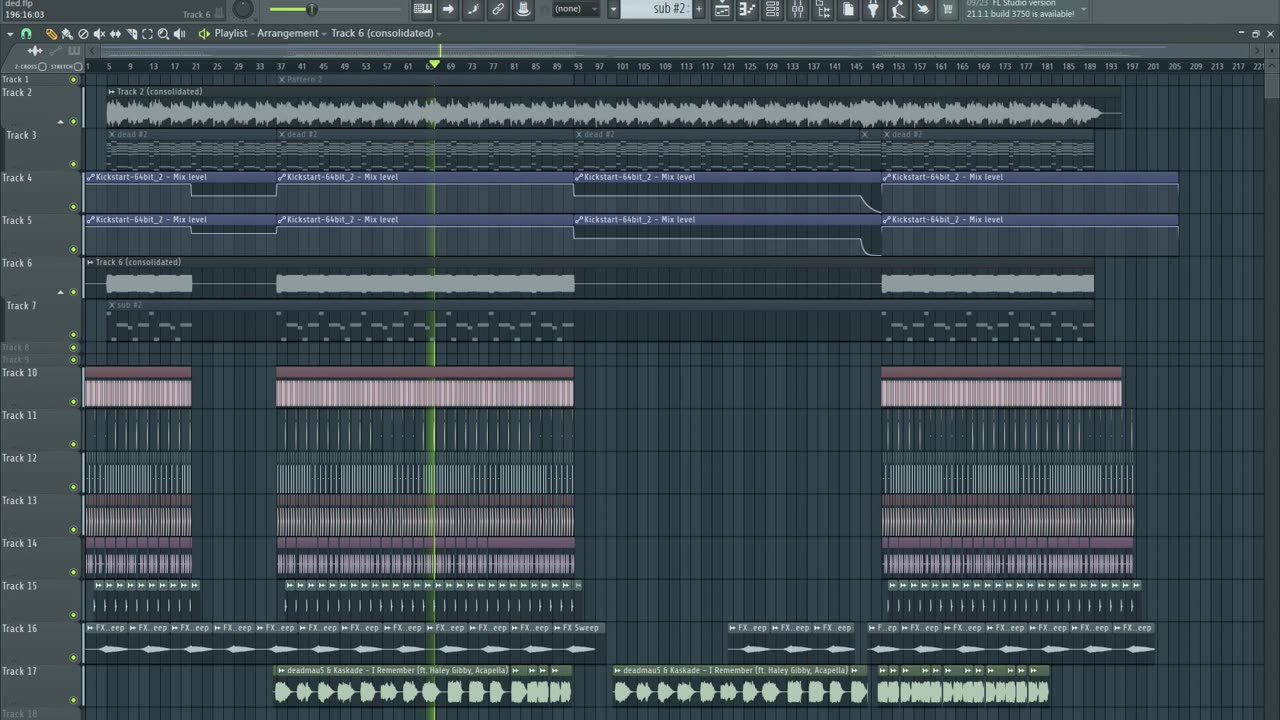Mute Track 16 with its green dot
This screenshot has height=720, width=1280.
[73, 658]
